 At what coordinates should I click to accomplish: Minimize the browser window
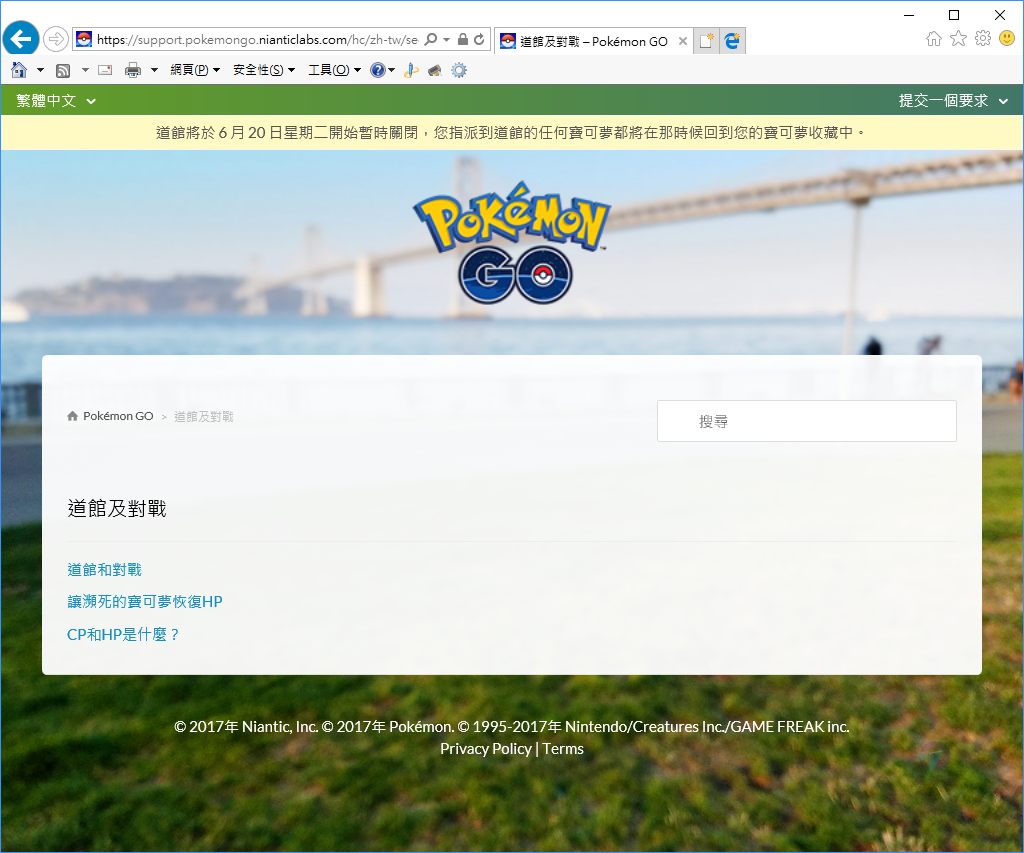click(x=909, y=14)
